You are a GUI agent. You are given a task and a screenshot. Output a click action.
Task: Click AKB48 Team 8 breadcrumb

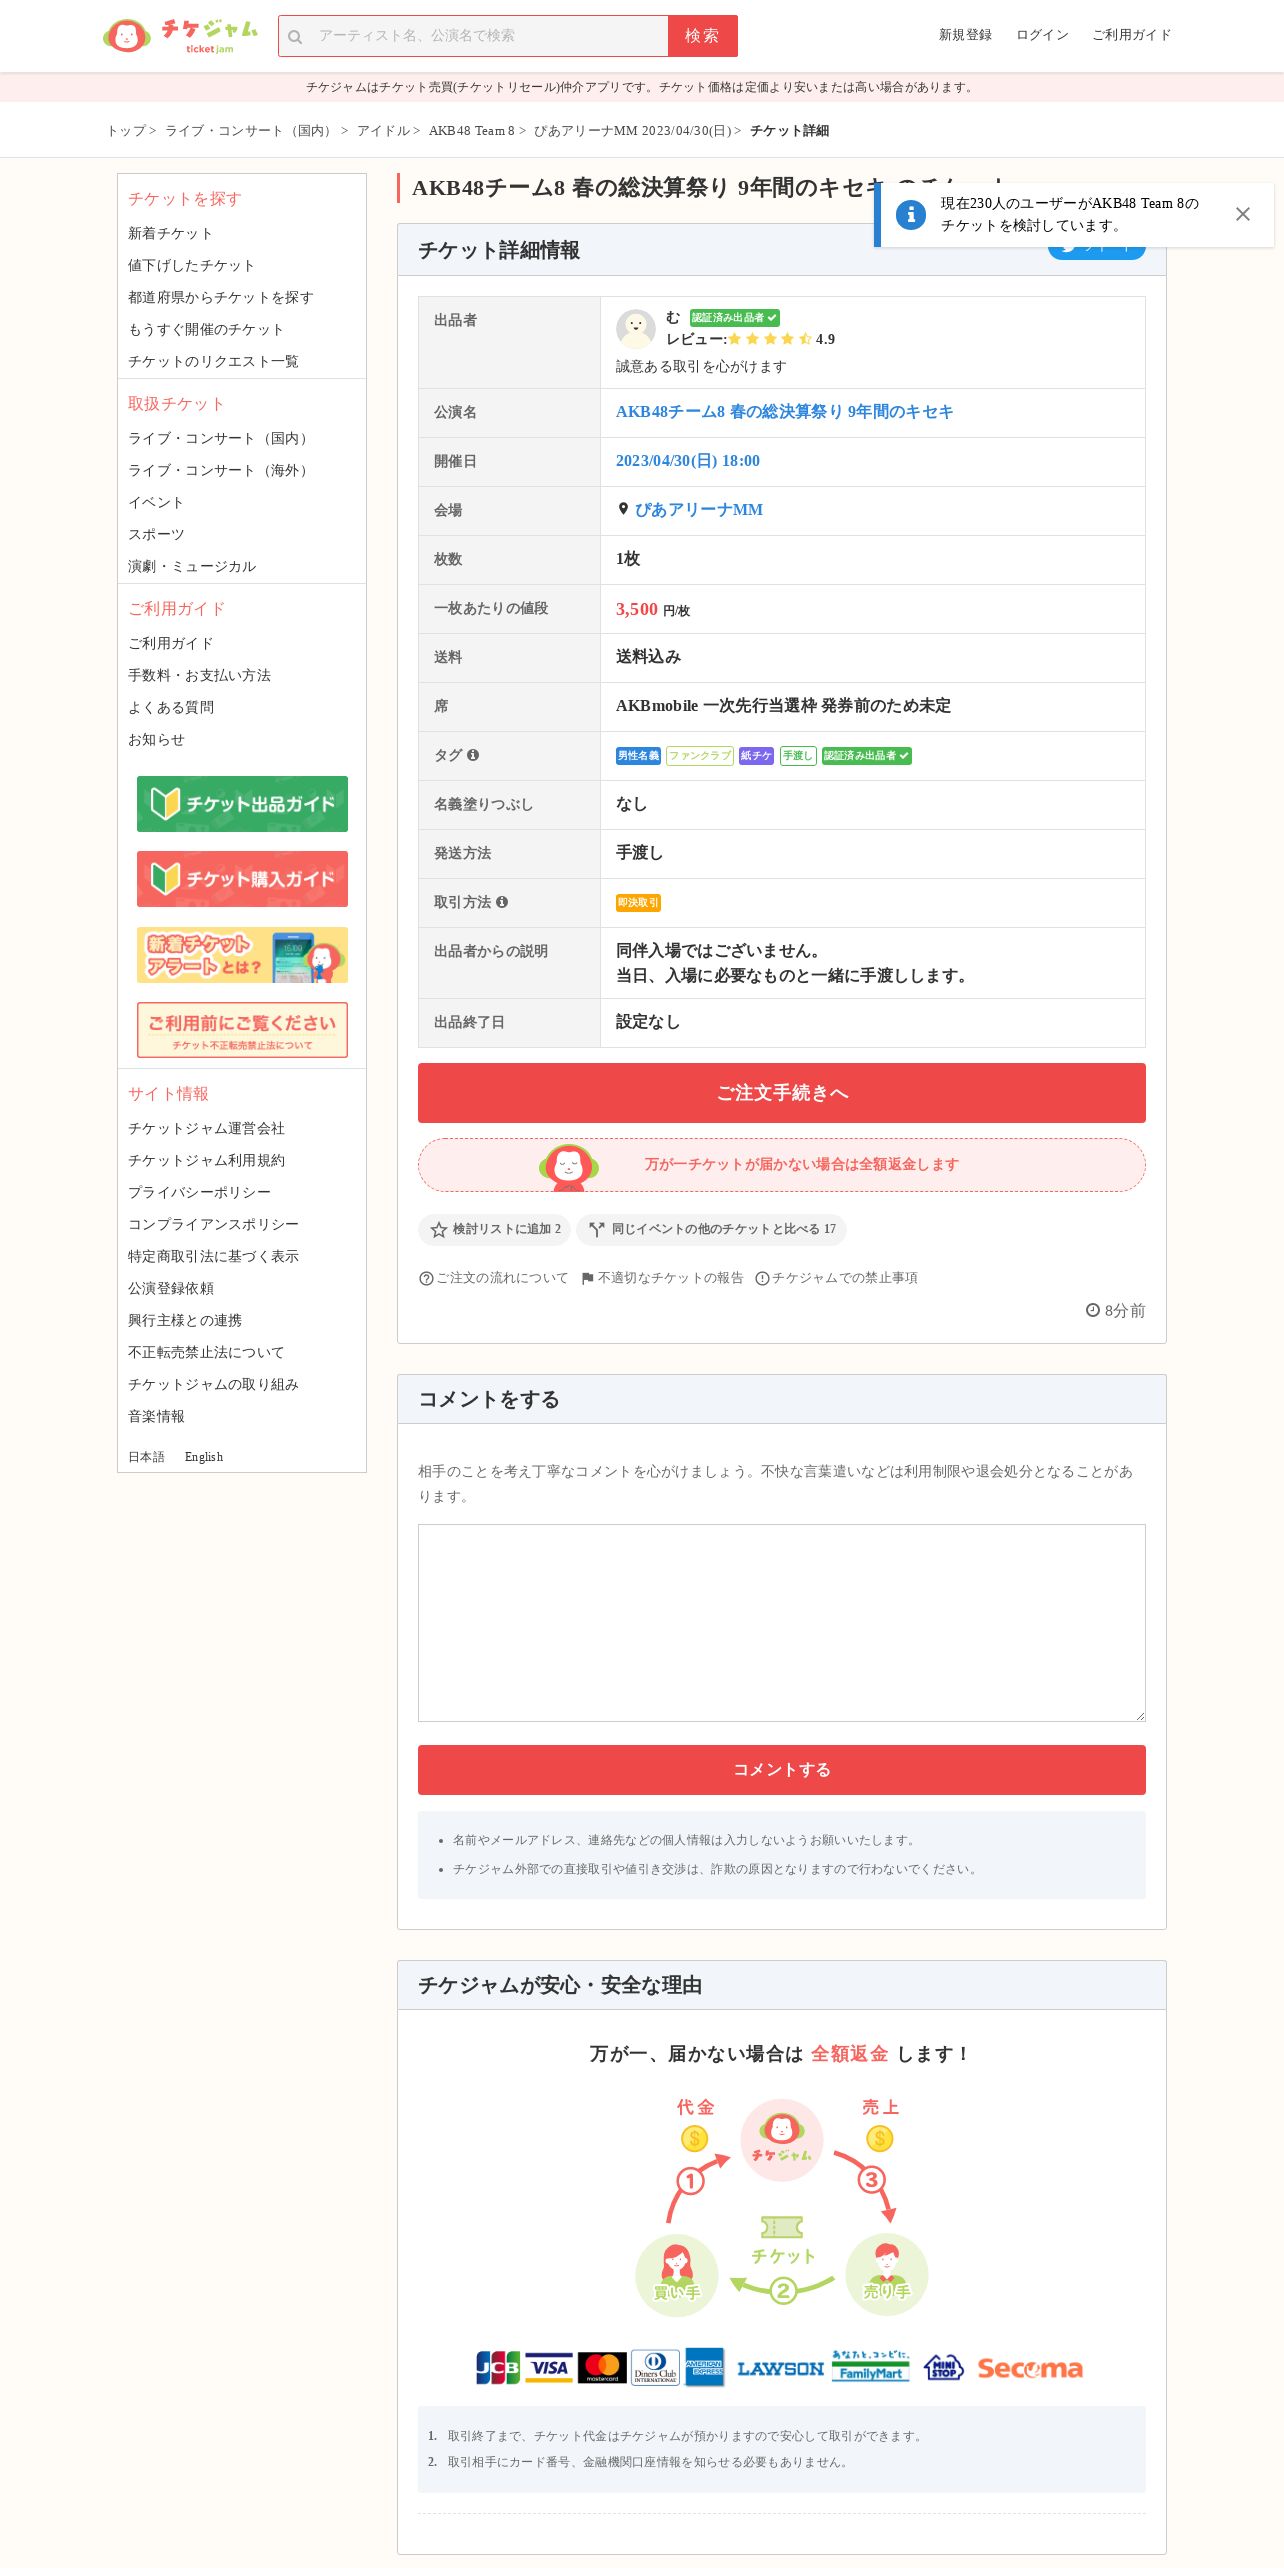tap(471, 131)
